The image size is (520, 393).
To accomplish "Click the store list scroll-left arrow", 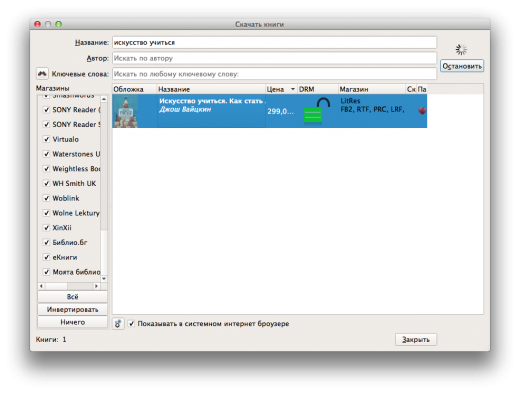I will click(41, 286).
